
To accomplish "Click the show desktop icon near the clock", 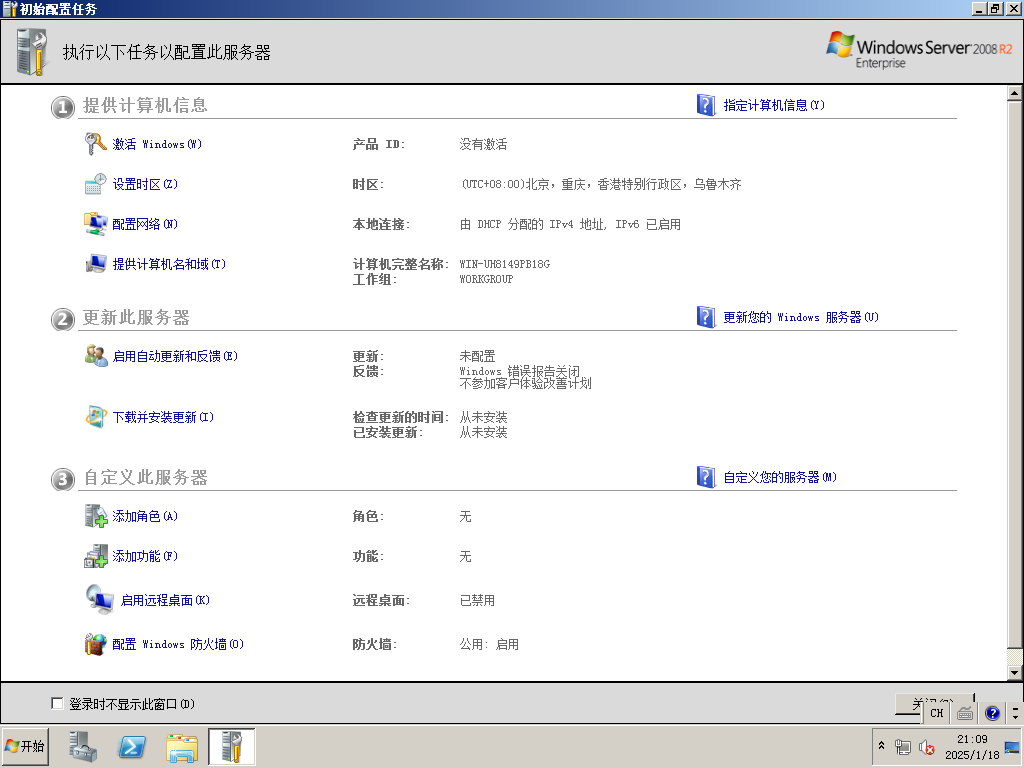I will [x=1012, y=747].
